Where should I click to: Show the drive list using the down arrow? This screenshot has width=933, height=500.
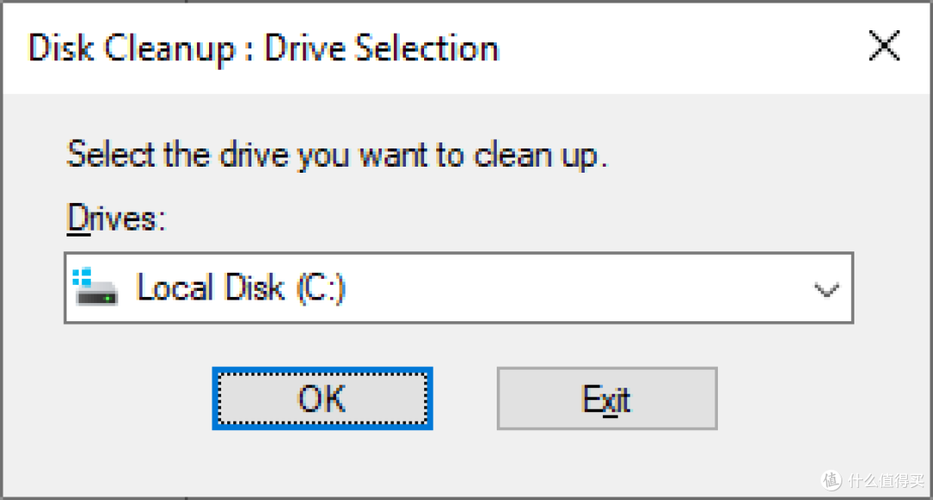pos(826,290)
